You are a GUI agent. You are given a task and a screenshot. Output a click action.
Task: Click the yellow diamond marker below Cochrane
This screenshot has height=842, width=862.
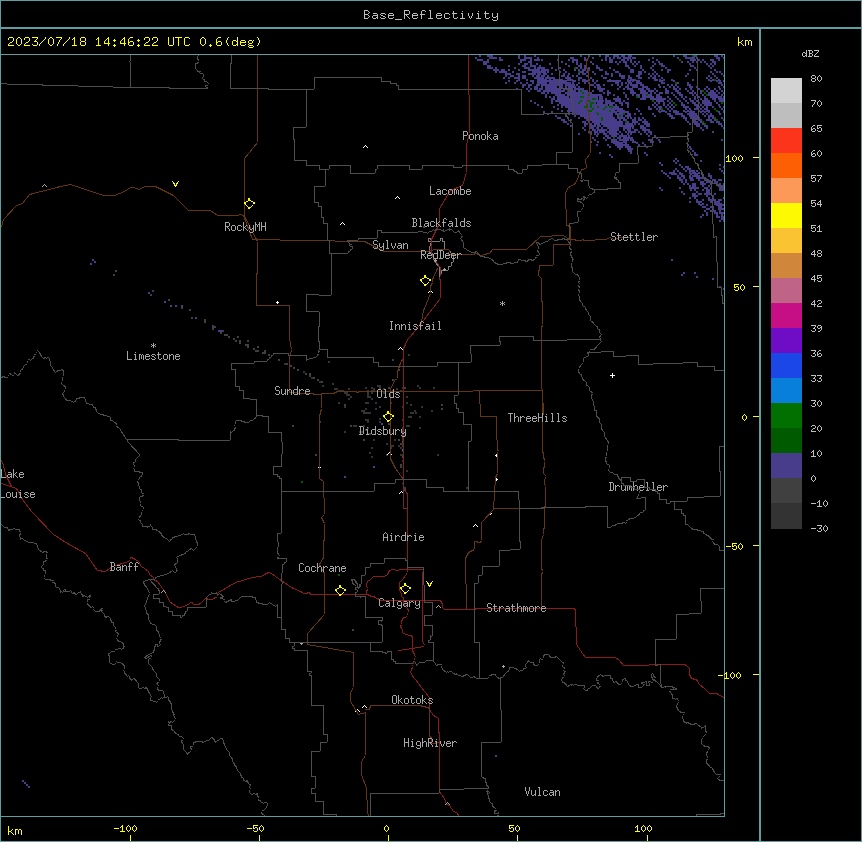click(340, 590)
